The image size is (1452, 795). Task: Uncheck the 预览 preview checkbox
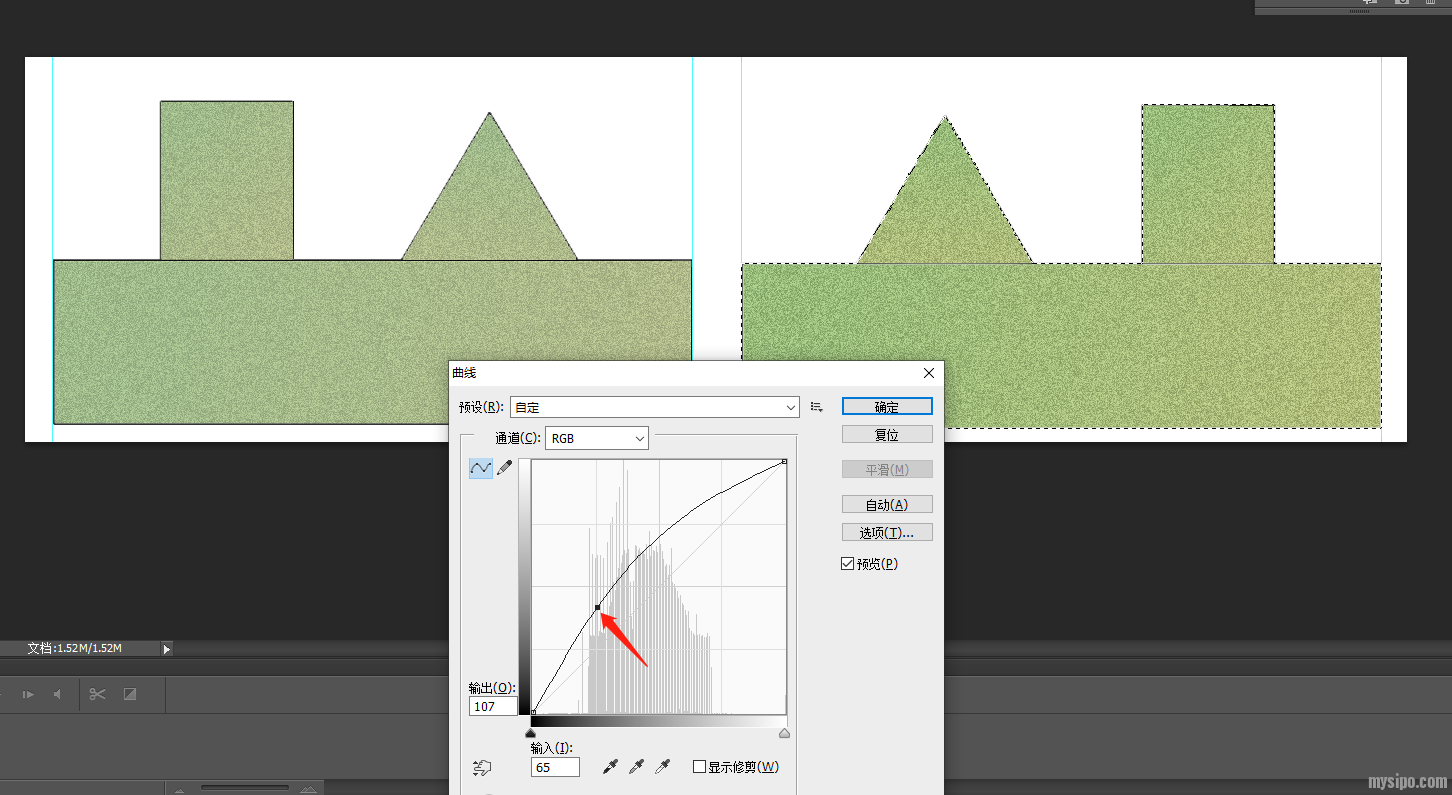[848, 564]
